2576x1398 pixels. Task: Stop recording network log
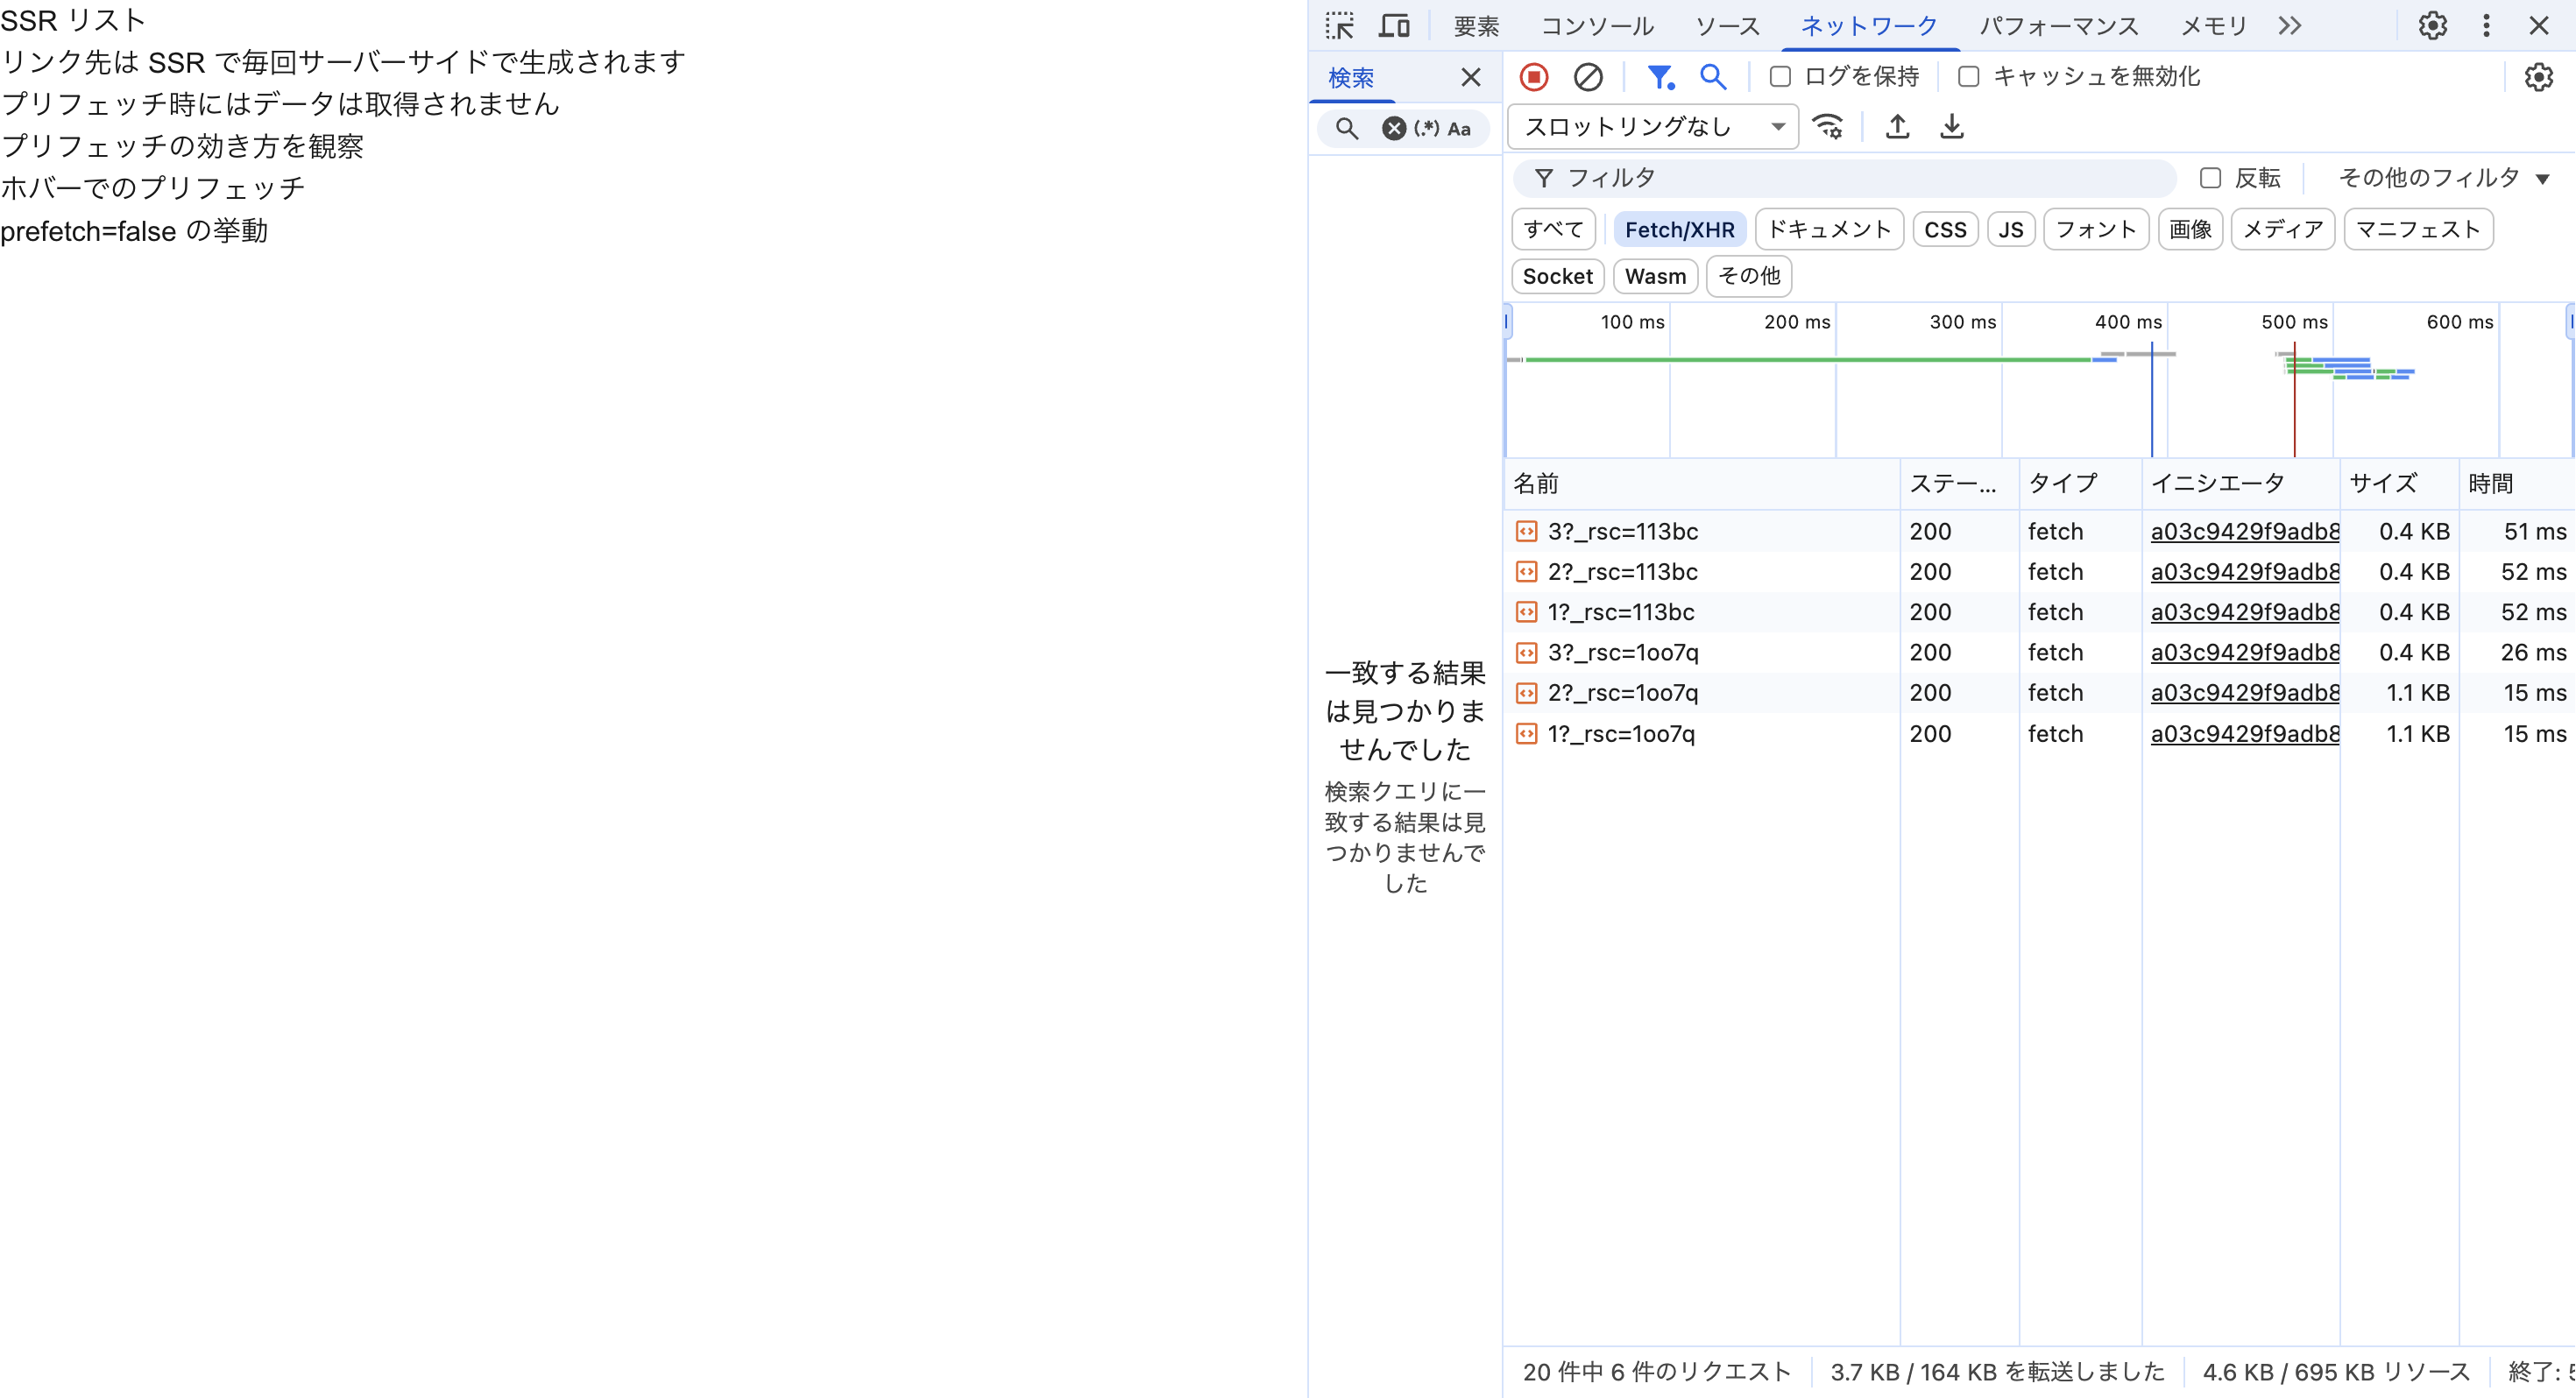click(x=1534, y=77)
